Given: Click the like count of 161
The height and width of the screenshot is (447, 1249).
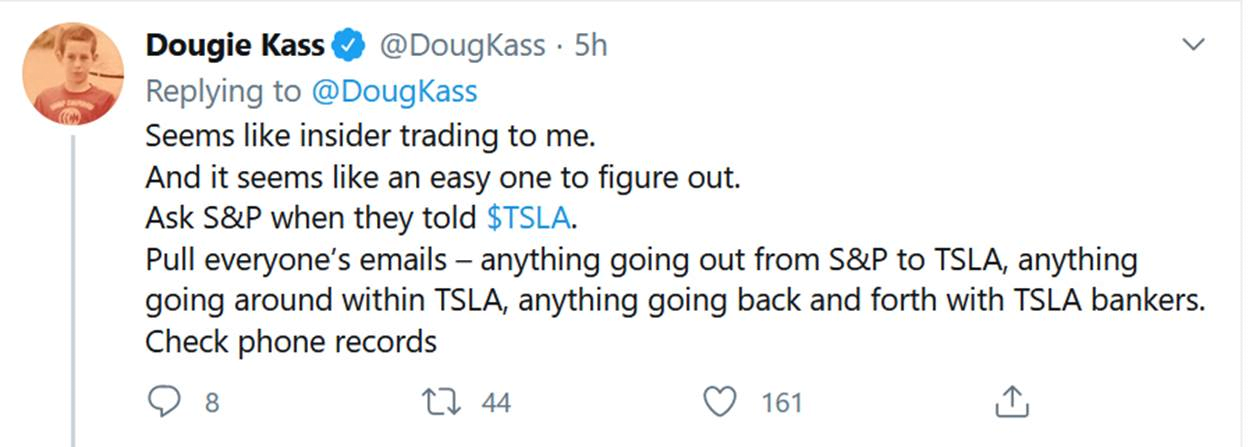Looking at the screenshot, I should point(782,403).
